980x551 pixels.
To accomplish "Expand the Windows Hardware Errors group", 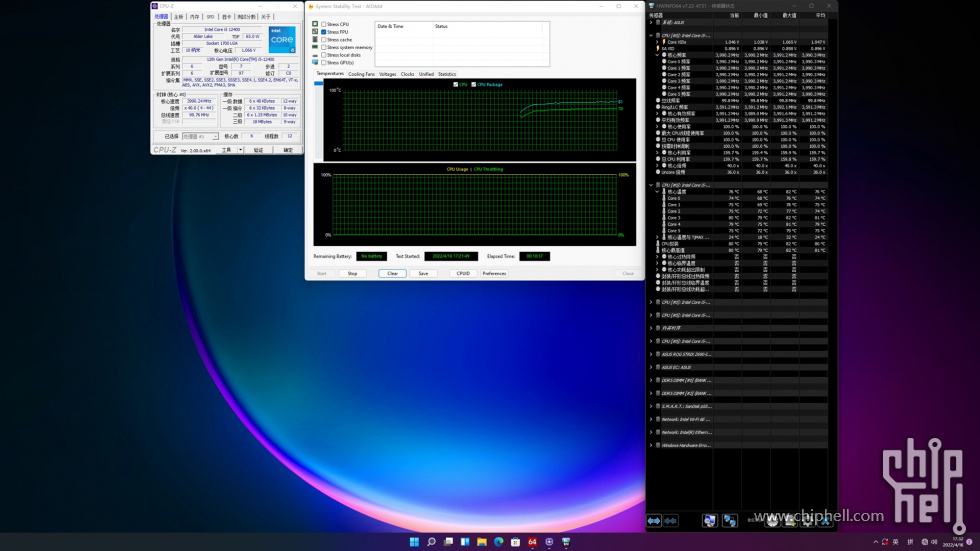I will (x=651, y=445).
